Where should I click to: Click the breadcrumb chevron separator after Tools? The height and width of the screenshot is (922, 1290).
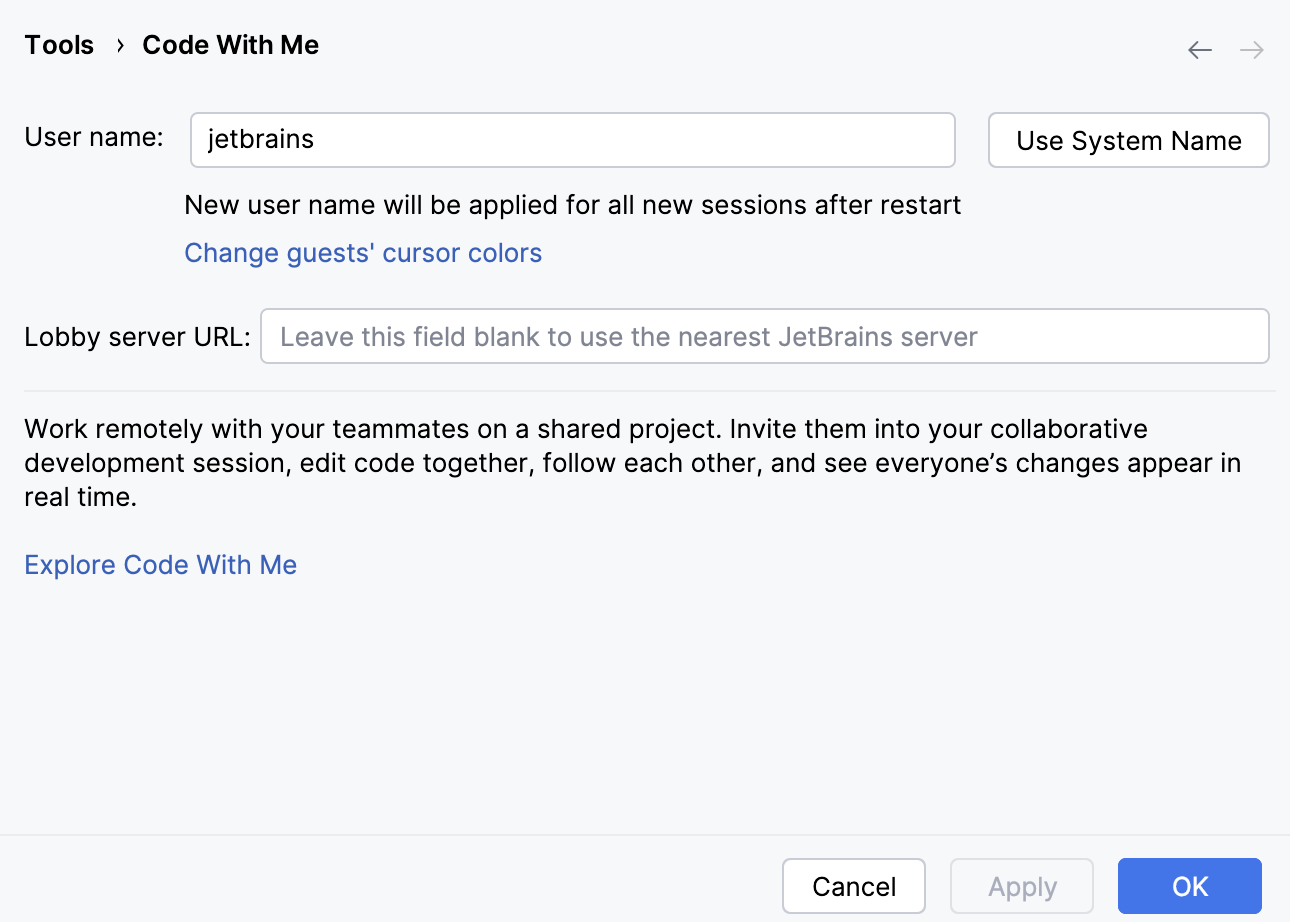(118, 45)
